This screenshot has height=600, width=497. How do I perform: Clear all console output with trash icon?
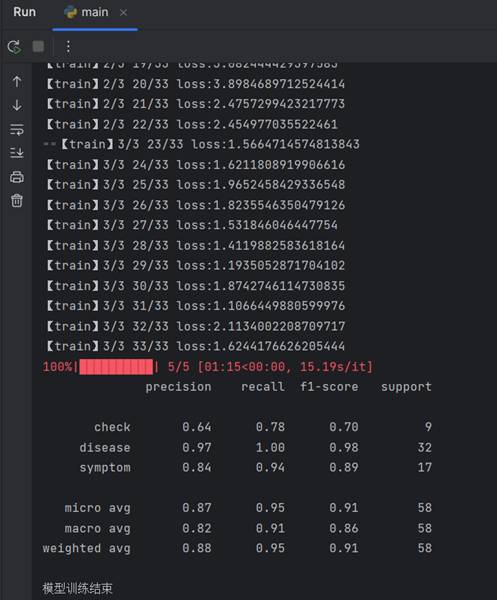[x=17, y=201]
